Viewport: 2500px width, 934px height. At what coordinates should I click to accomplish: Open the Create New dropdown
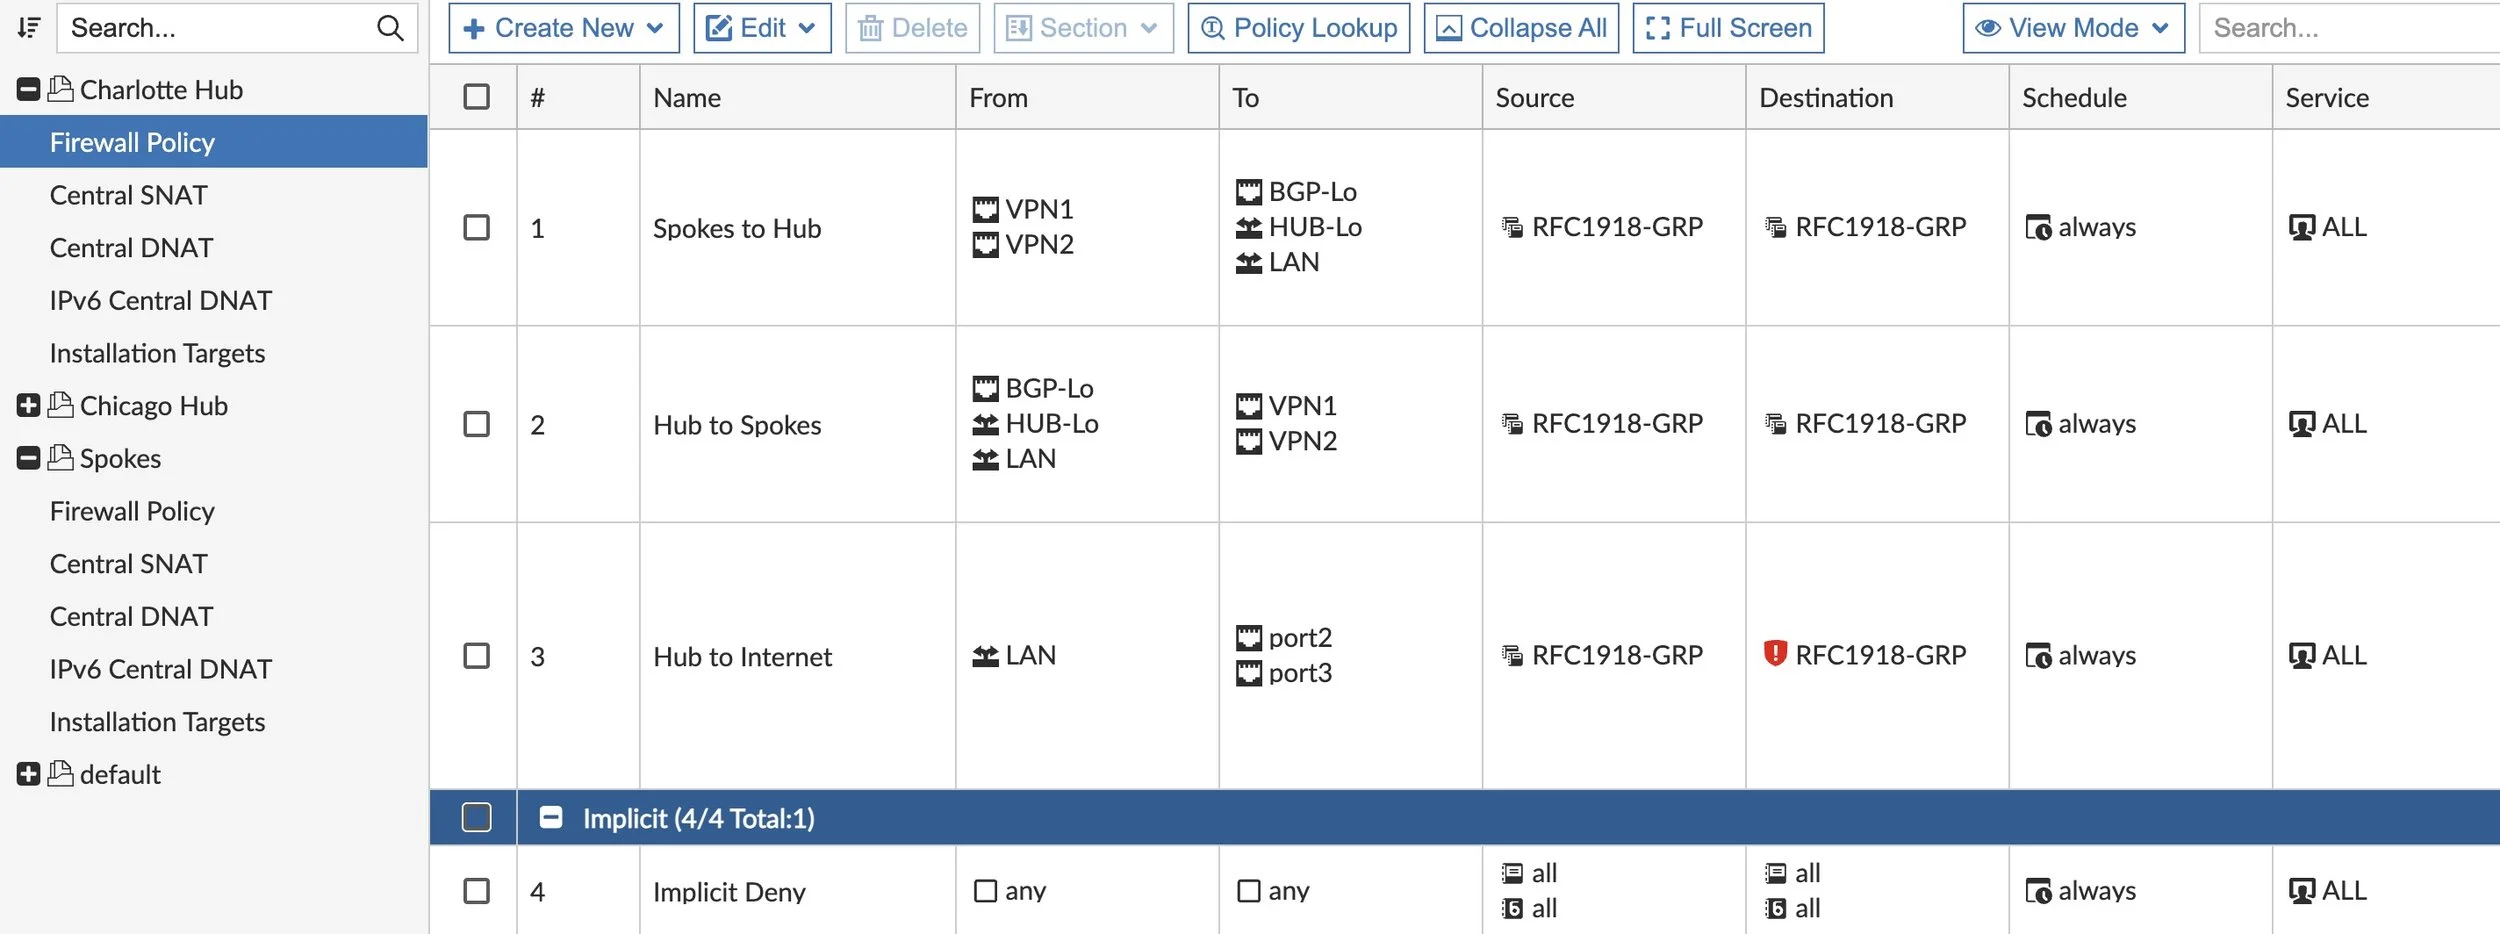point(564,28)
